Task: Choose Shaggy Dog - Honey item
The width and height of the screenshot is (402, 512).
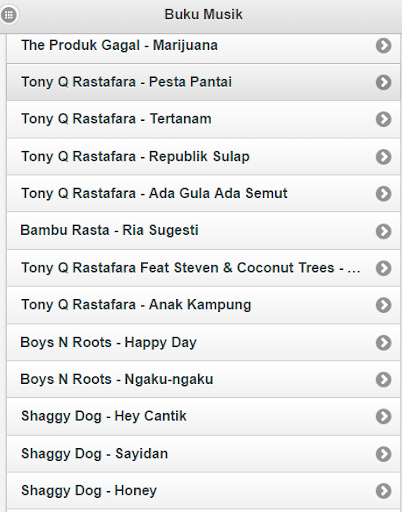Action: coord(203,491)
